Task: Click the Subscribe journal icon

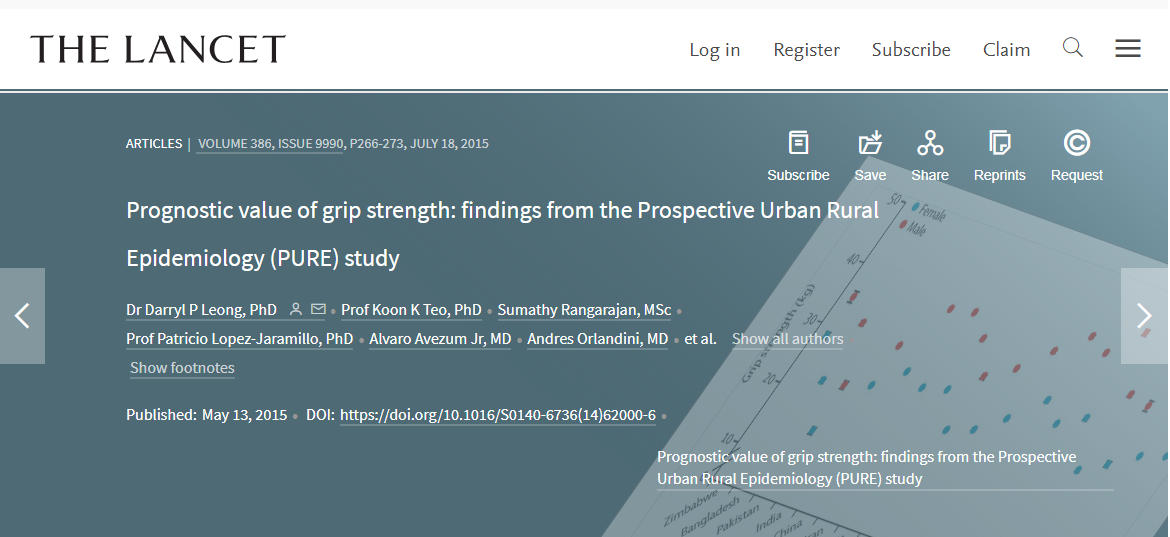Action: click(x=798, y=142)
